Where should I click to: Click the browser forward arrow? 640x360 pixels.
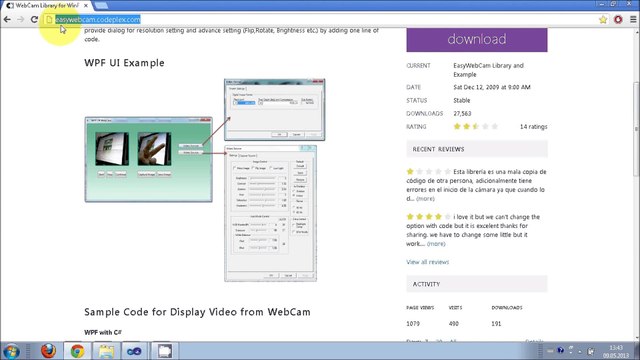[20, 19]
